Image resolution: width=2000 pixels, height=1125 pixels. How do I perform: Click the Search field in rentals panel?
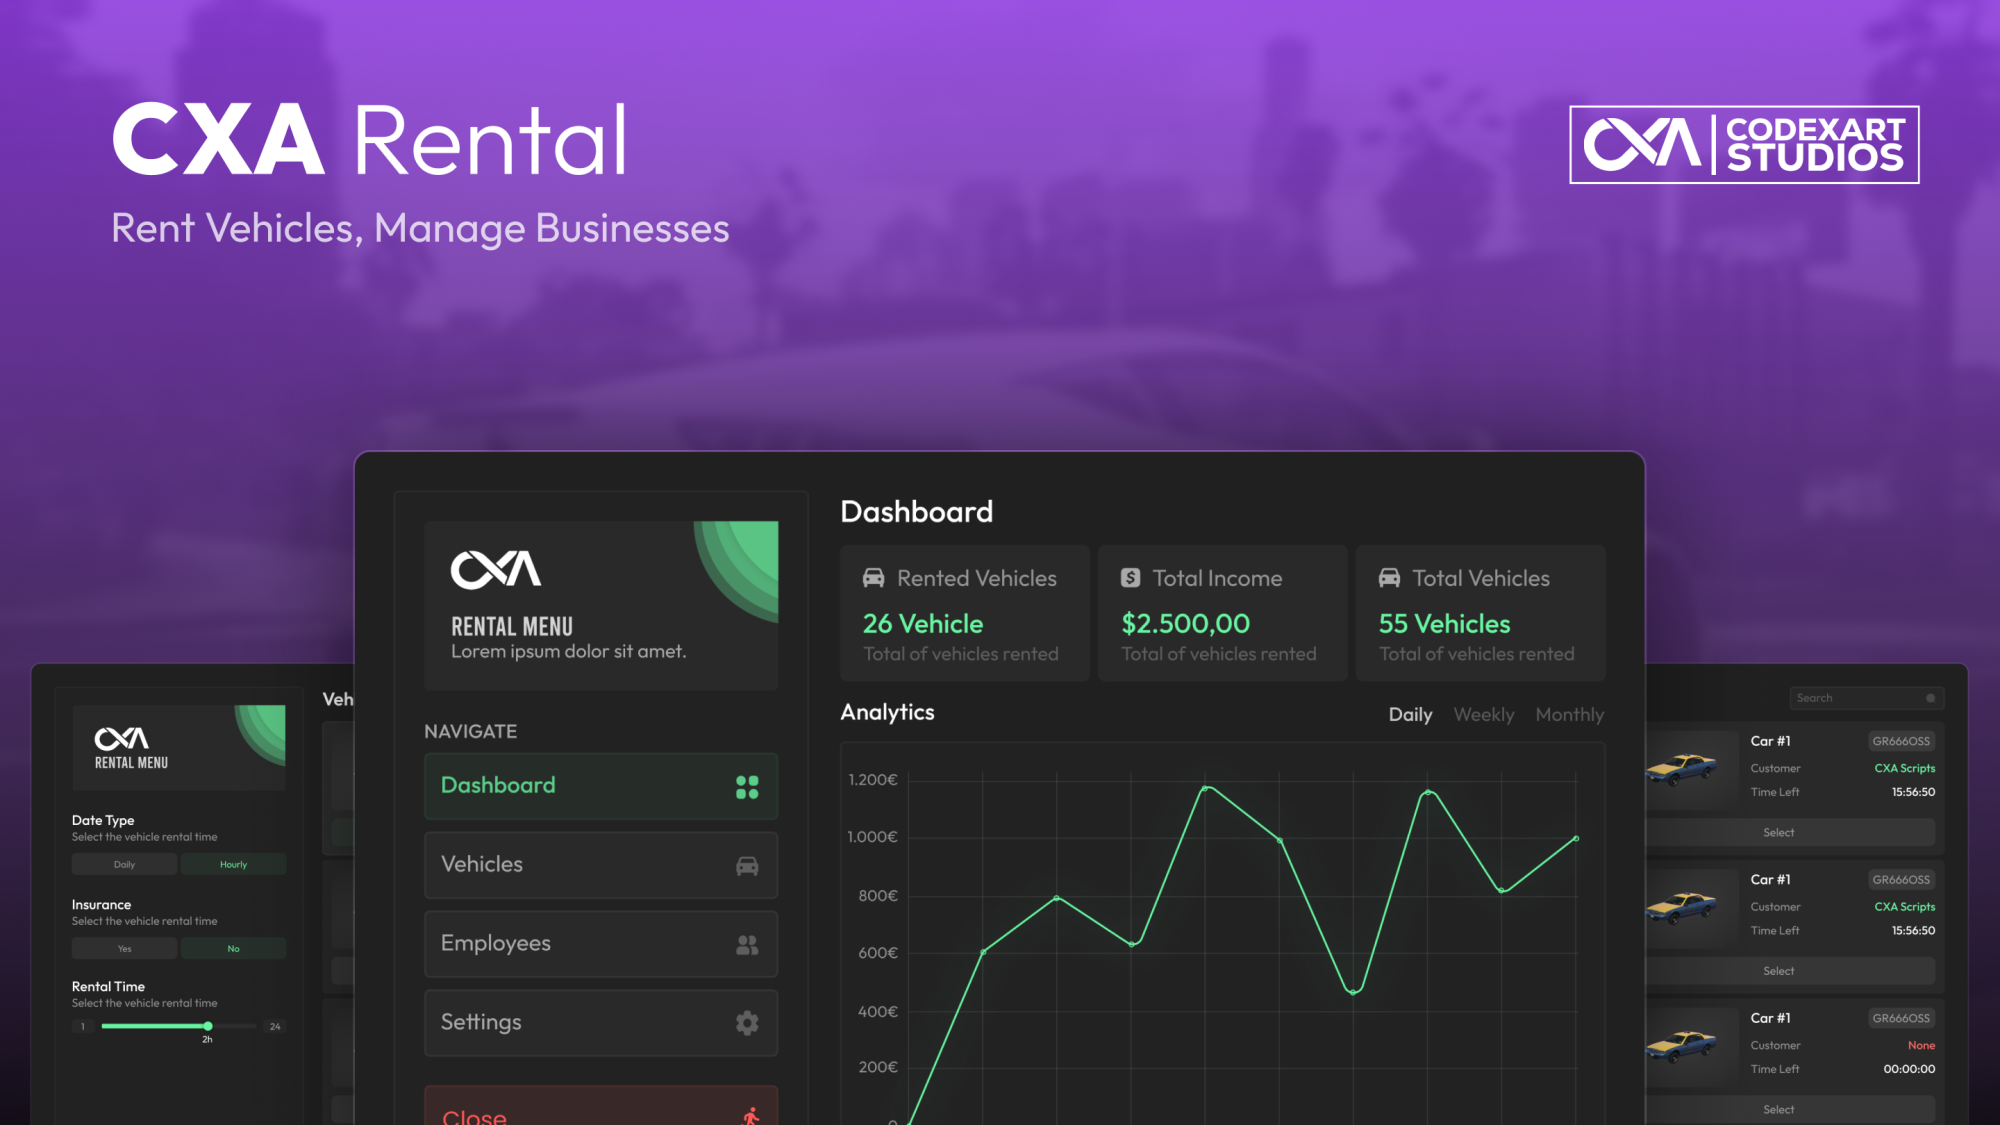(1866, 698)
